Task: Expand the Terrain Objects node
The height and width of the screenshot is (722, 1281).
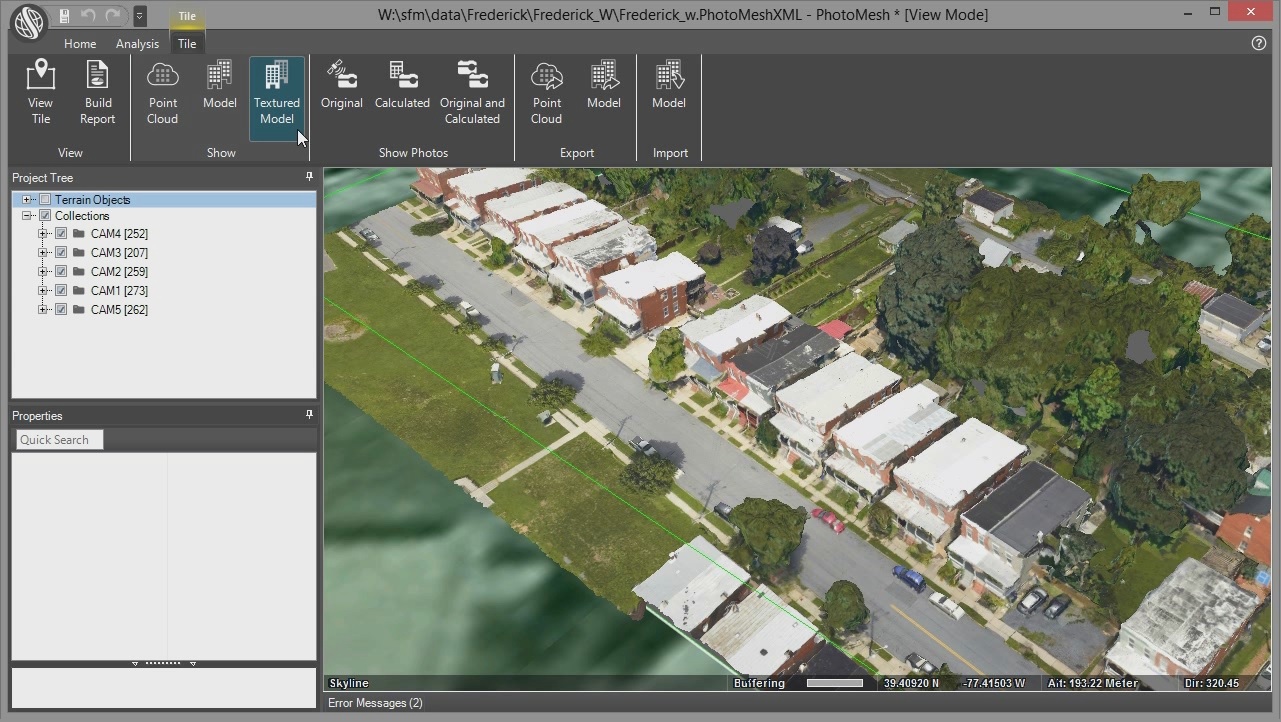Action: 27,199
